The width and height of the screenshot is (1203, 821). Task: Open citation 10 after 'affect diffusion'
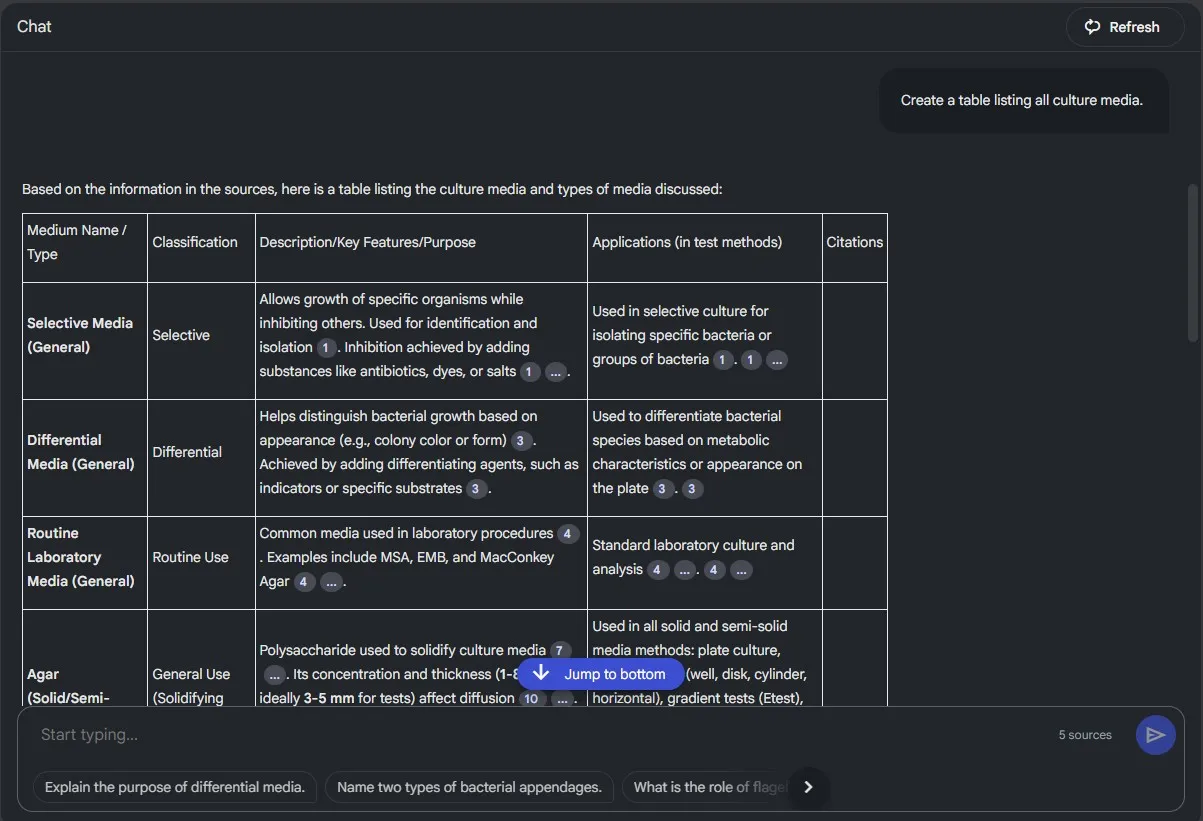click(x=530, y=699)
